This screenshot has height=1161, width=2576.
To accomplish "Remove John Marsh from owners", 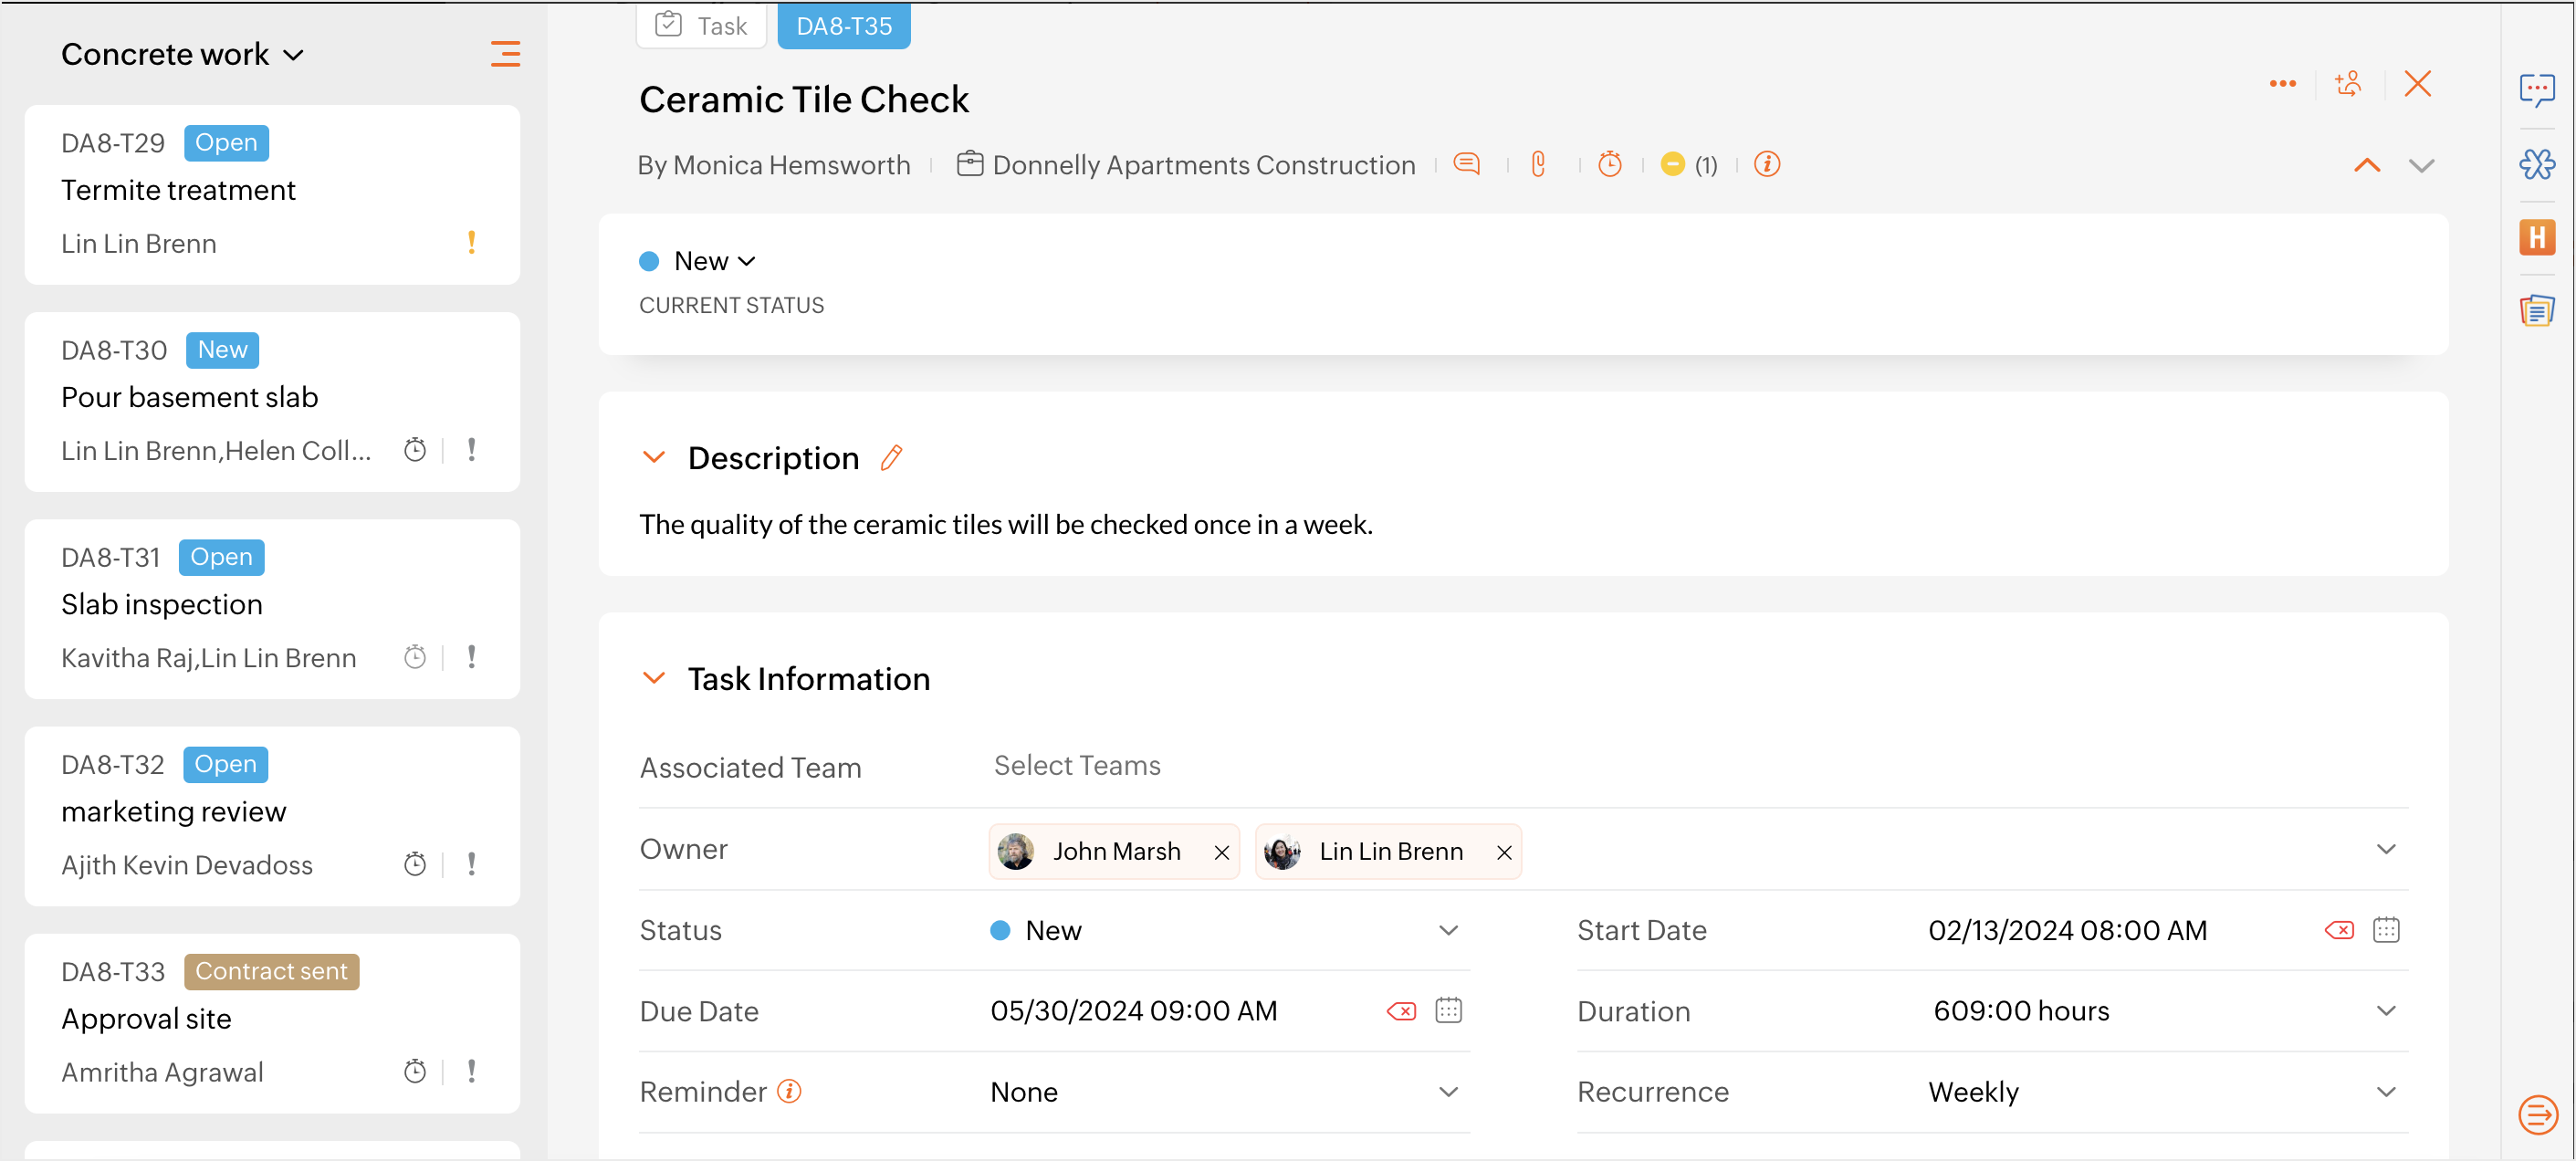I will click(1221, 852).
